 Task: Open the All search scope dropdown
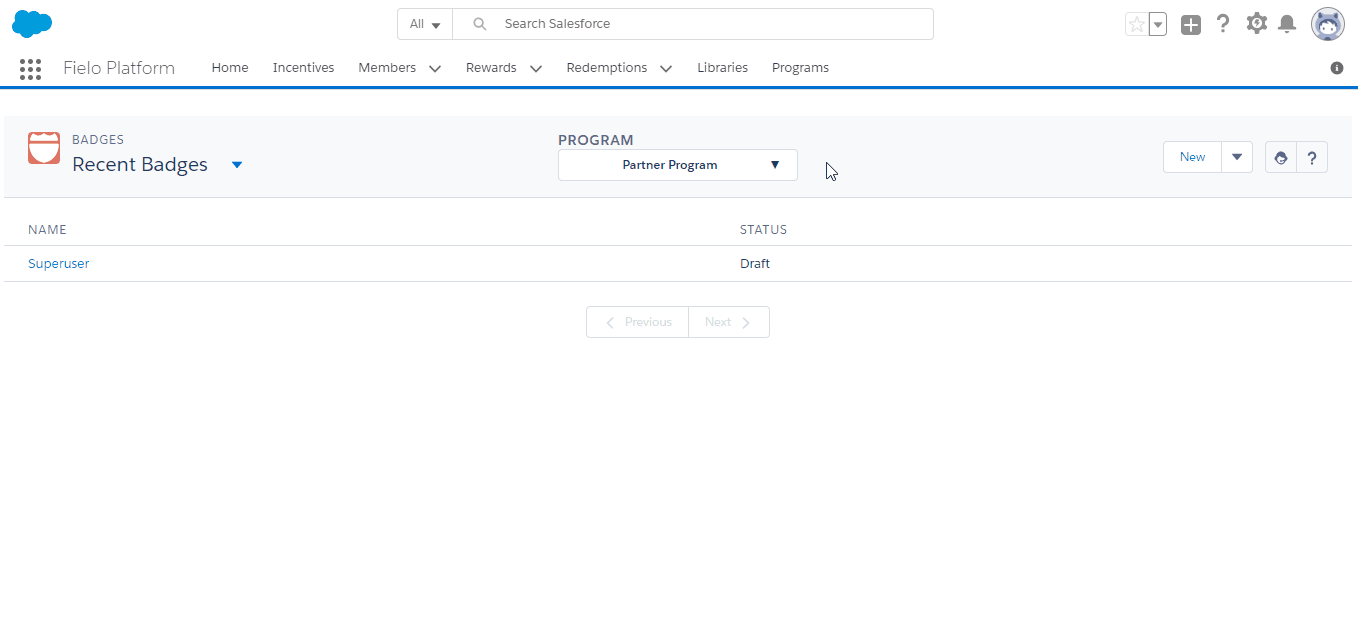(425, 24)
